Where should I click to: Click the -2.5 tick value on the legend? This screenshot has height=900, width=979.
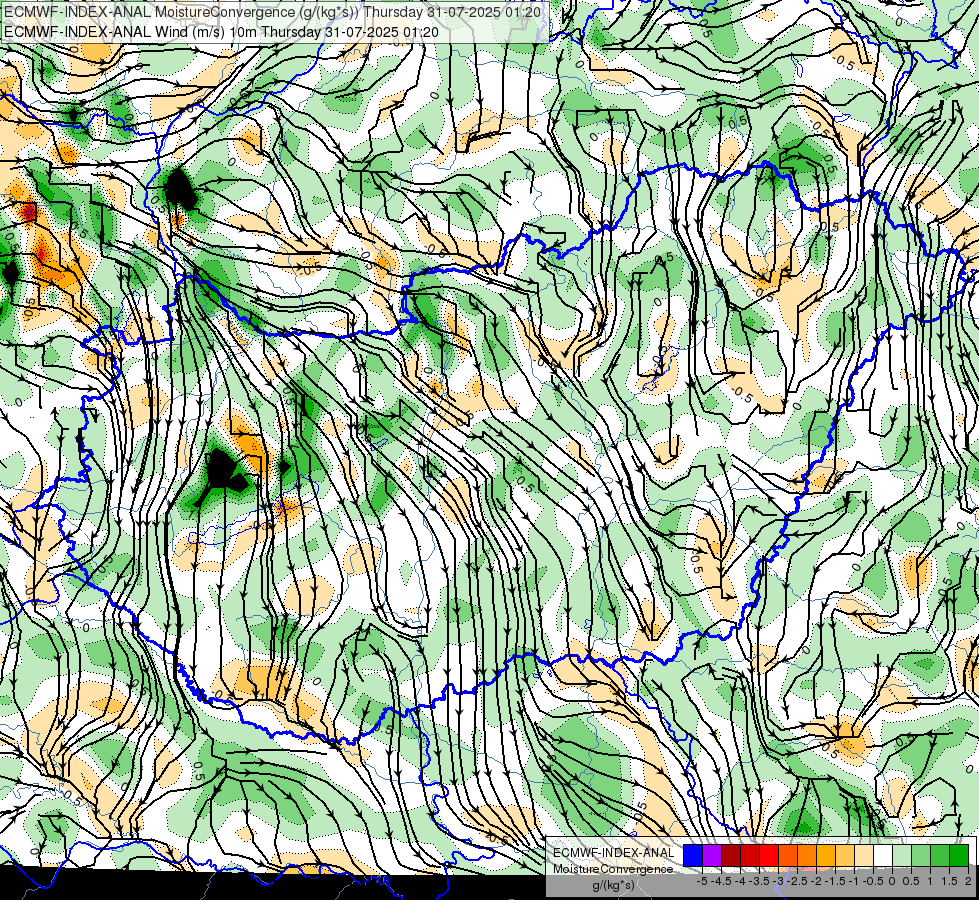[x=797, y=881]
